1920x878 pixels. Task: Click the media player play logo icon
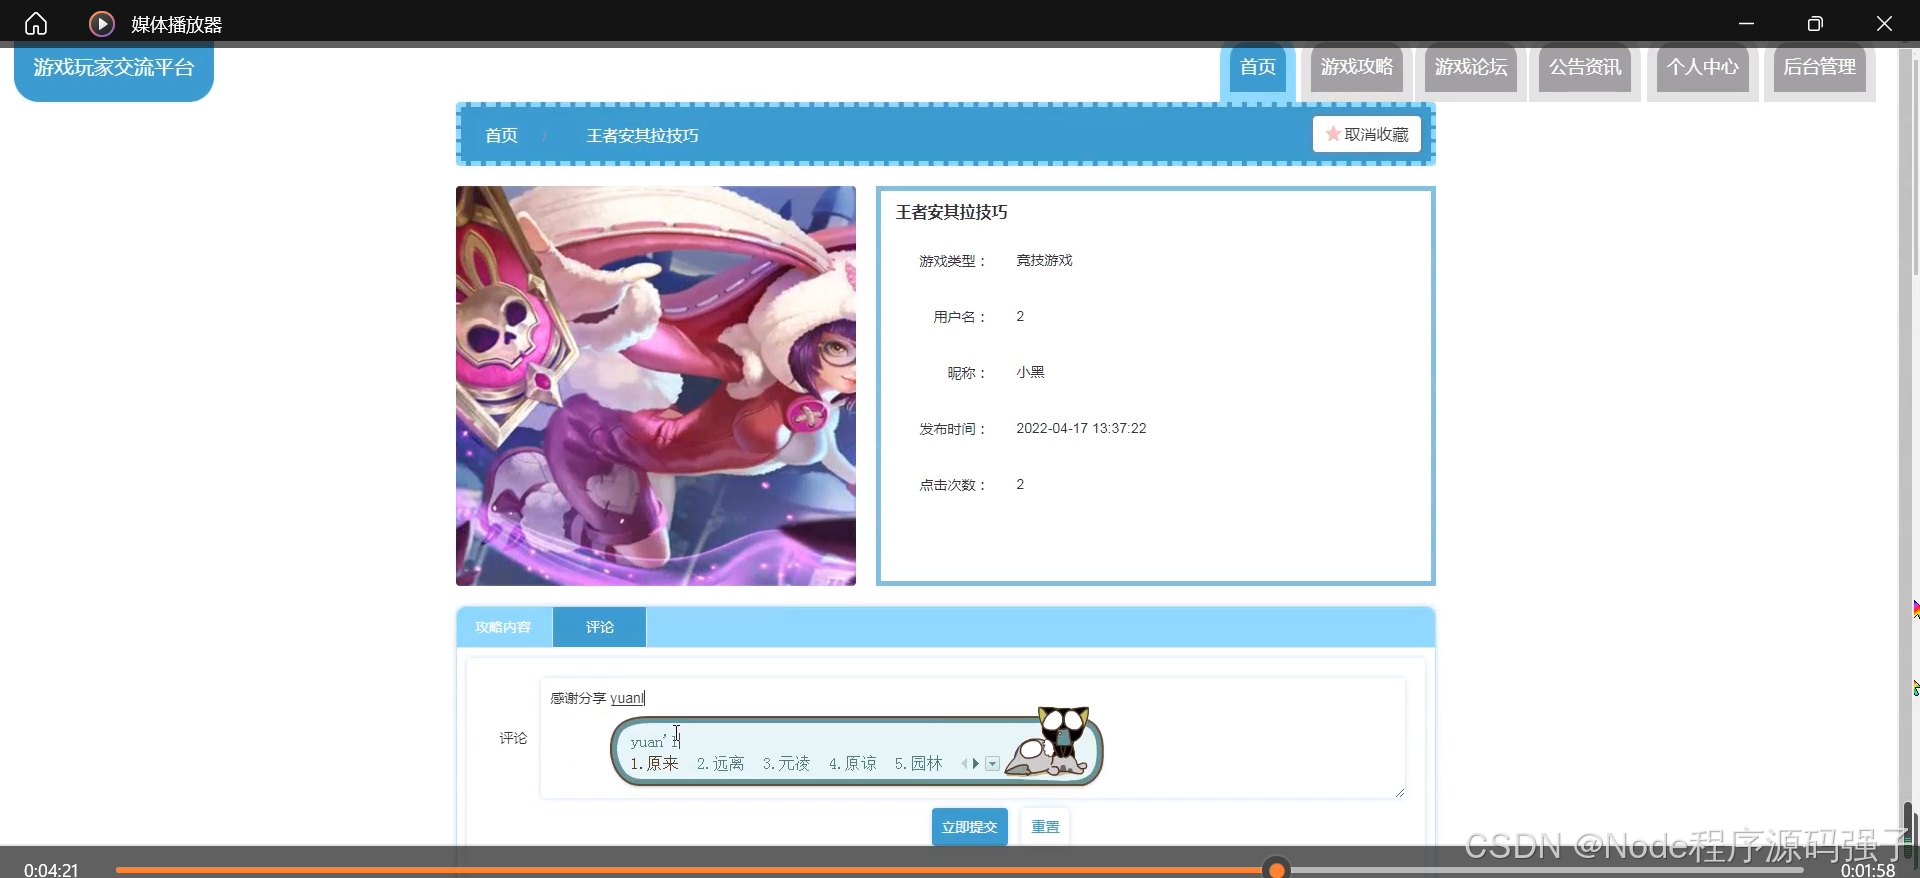pyautogui.click(x=102, y=23)
